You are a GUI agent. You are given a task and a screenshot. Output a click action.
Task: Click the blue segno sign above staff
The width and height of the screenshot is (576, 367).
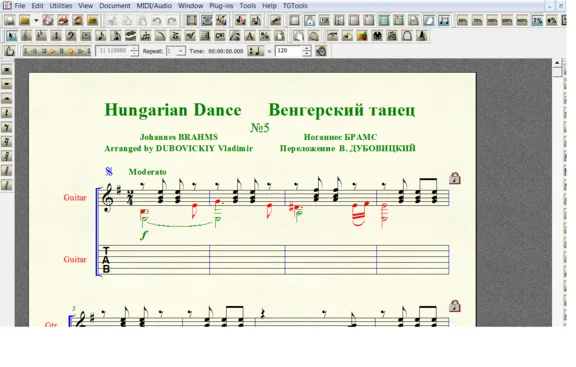coord(109,171)
